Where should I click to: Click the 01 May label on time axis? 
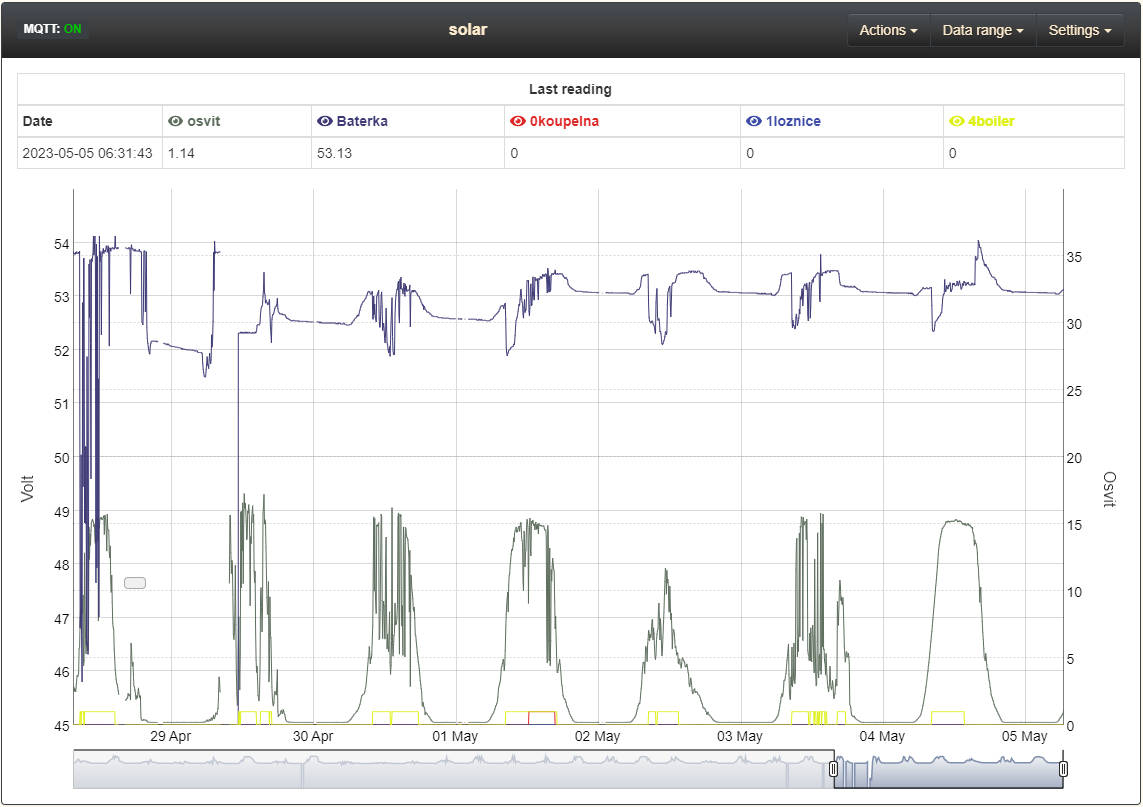[455, 736]
